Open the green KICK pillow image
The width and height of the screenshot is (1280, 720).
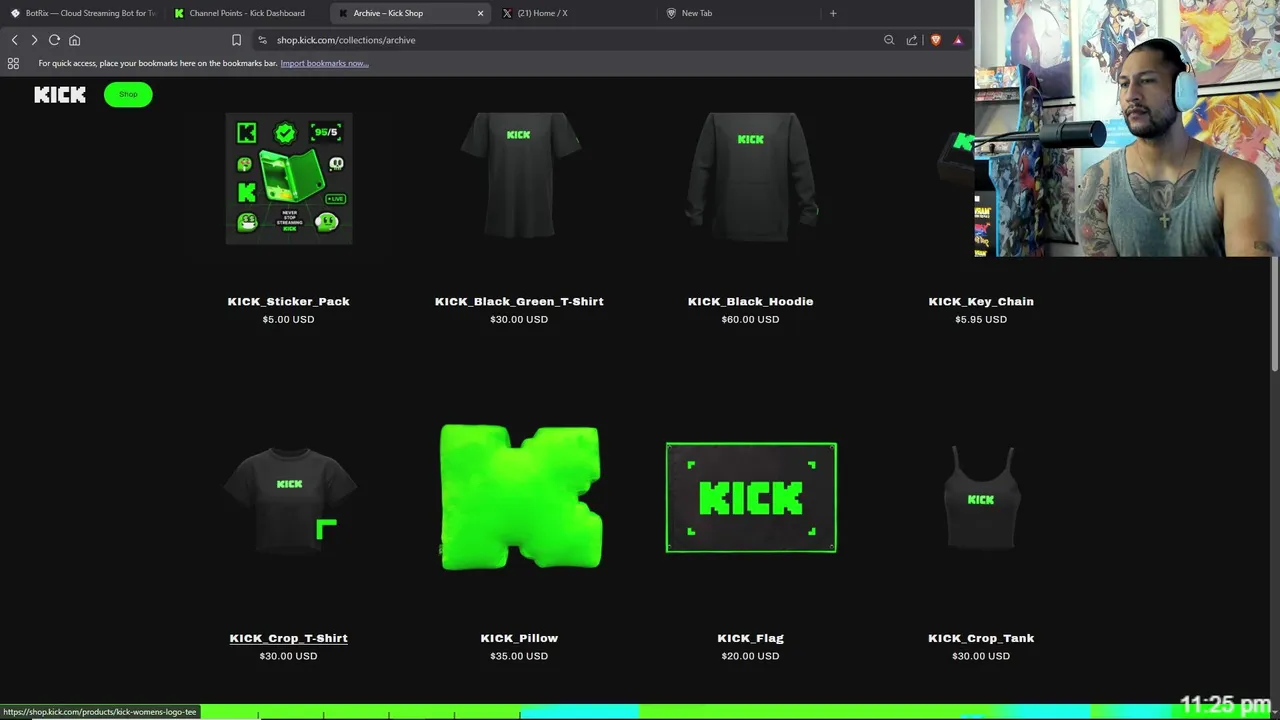pos(520,497)
